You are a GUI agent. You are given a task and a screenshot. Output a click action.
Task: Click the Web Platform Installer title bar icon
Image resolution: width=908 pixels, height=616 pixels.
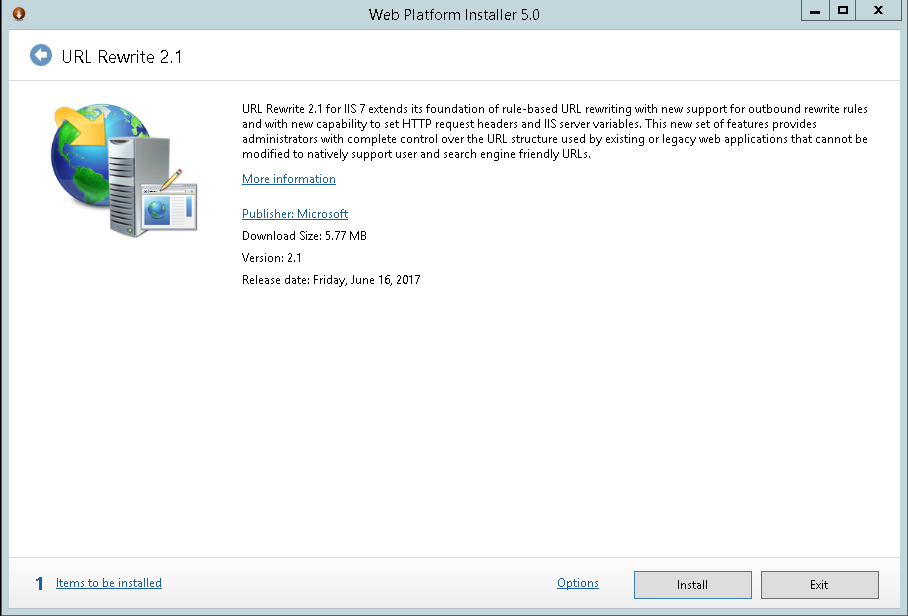[19, 13]
